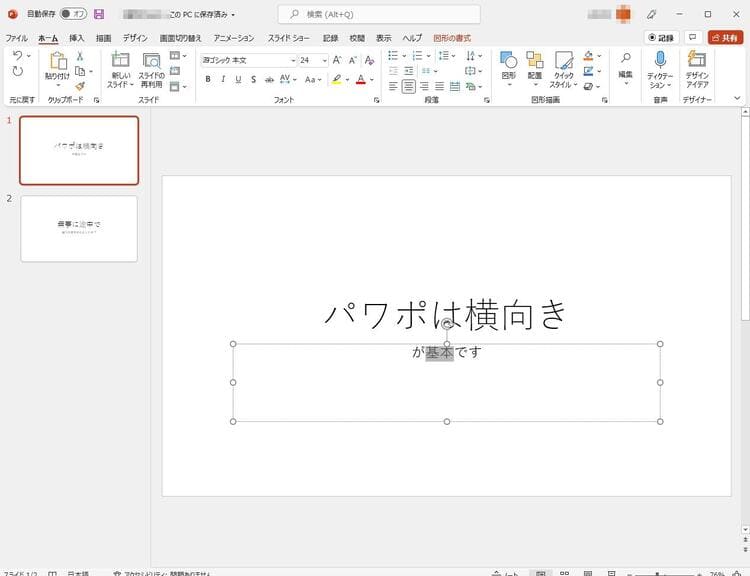Open the Editing search dropdown
This screenshot has height=576, width=750.
626,68
